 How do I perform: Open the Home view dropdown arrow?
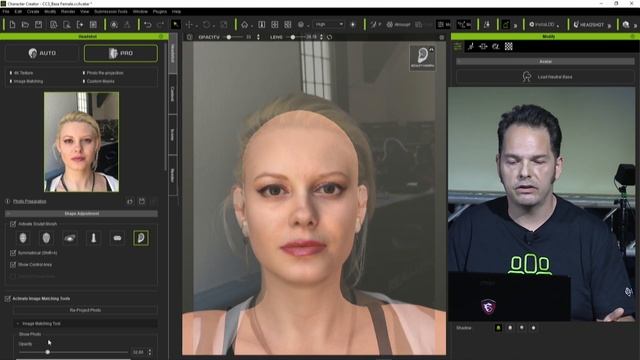pos(252,26)
